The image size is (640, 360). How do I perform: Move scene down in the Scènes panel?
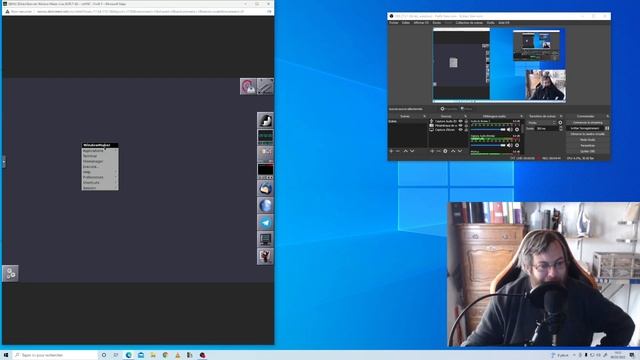412,151
